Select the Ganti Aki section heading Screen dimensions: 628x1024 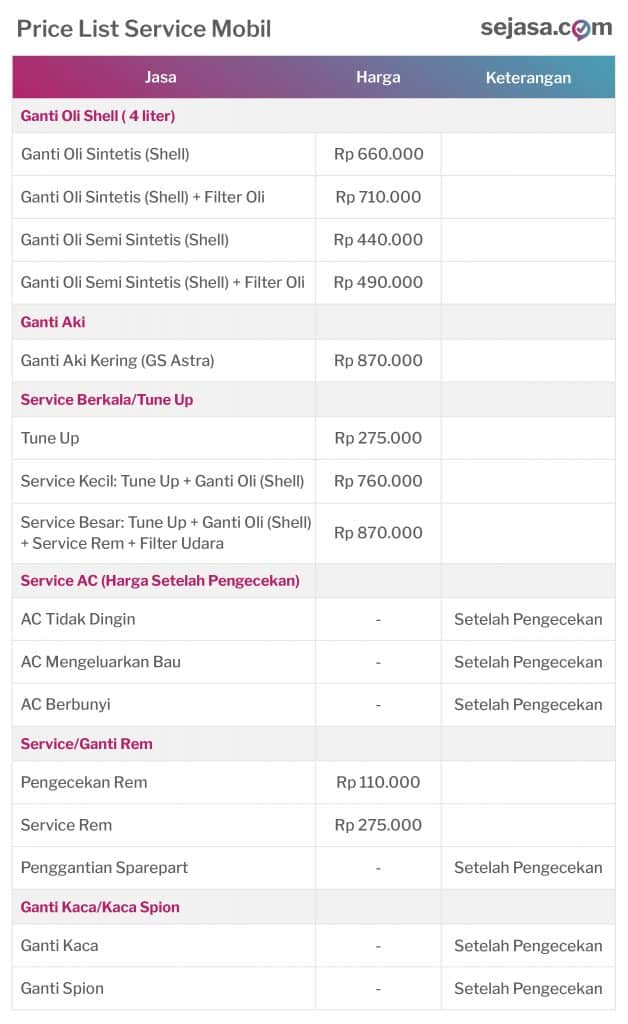point(53,322)
